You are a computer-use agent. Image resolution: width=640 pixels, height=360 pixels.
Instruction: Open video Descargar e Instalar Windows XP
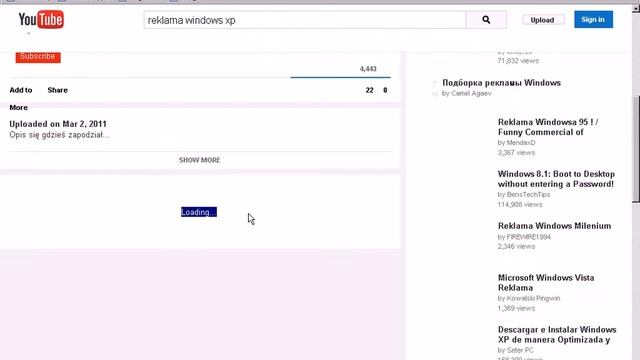point(557,335)
